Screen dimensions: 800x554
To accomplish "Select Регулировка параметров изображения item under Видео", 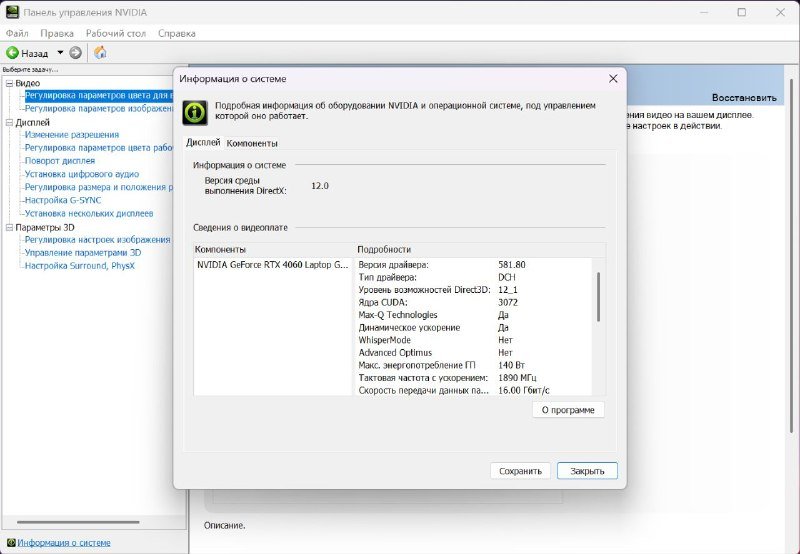I will (x=99, y=109).
